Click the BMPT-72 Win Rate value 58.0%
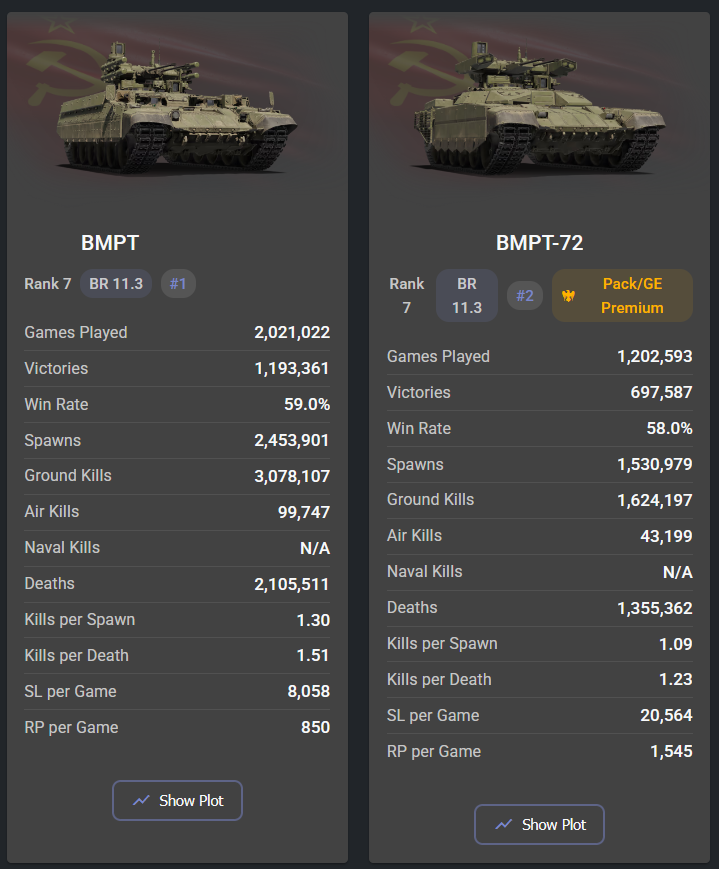Screen dimensions: 719x869 click(669, 428)
